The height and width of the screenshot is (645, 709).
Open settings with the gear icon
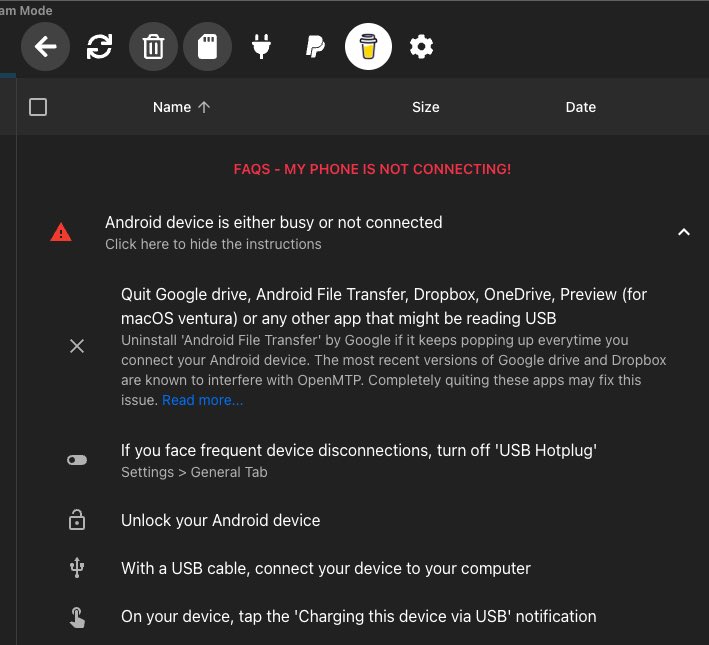point(421,47)
